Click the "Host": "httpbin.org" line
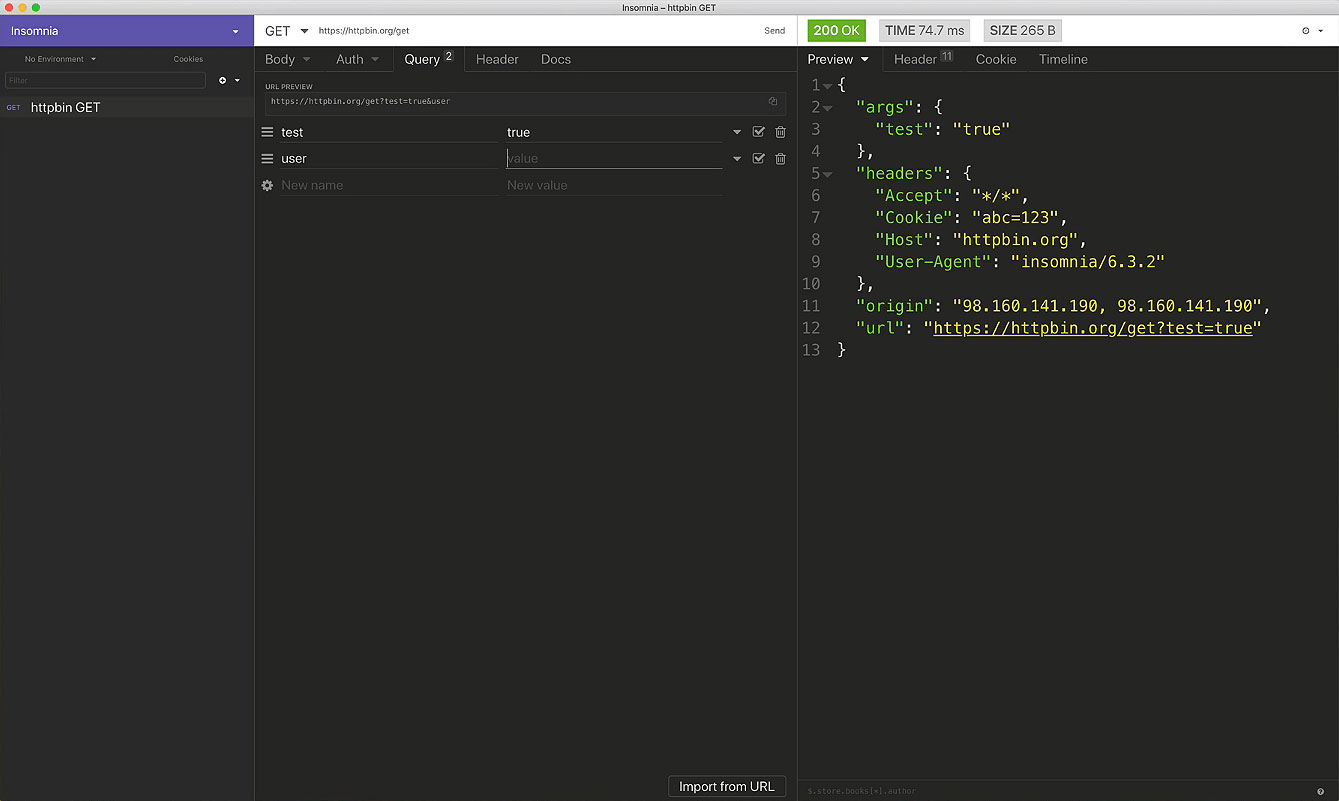This screenshot has width=1339, height=801. [x=980, y=240]
